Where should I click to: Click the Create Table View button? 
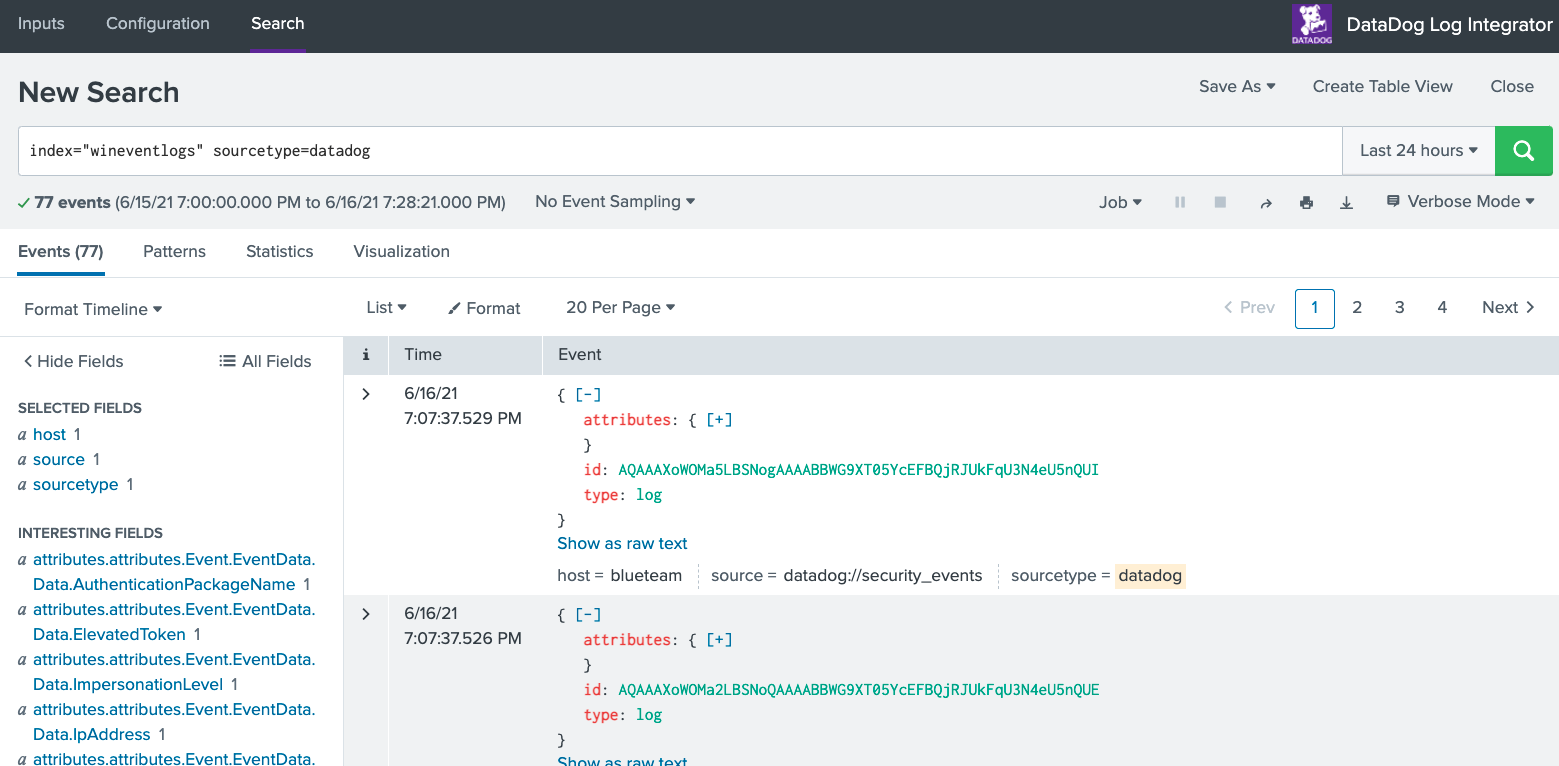pyautogui.click(x=1382, y=86)
